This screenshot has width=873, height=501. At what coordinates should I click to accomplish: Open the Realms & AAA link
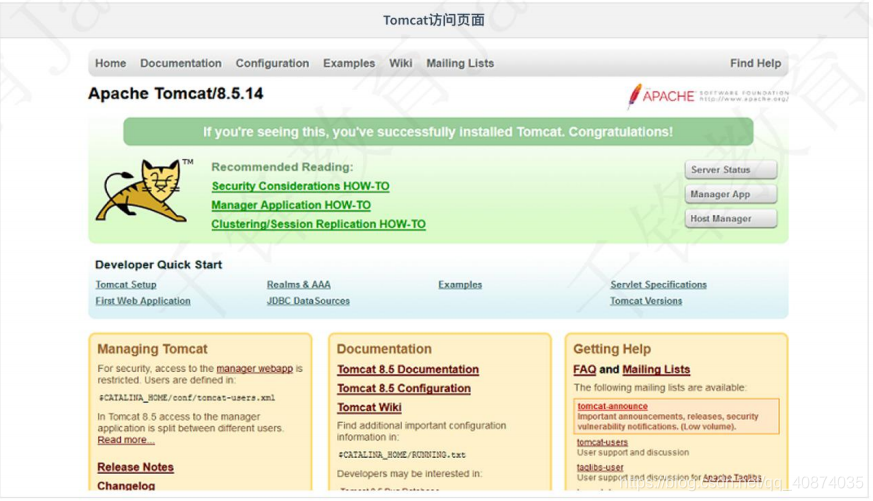[x=298, y=284]
